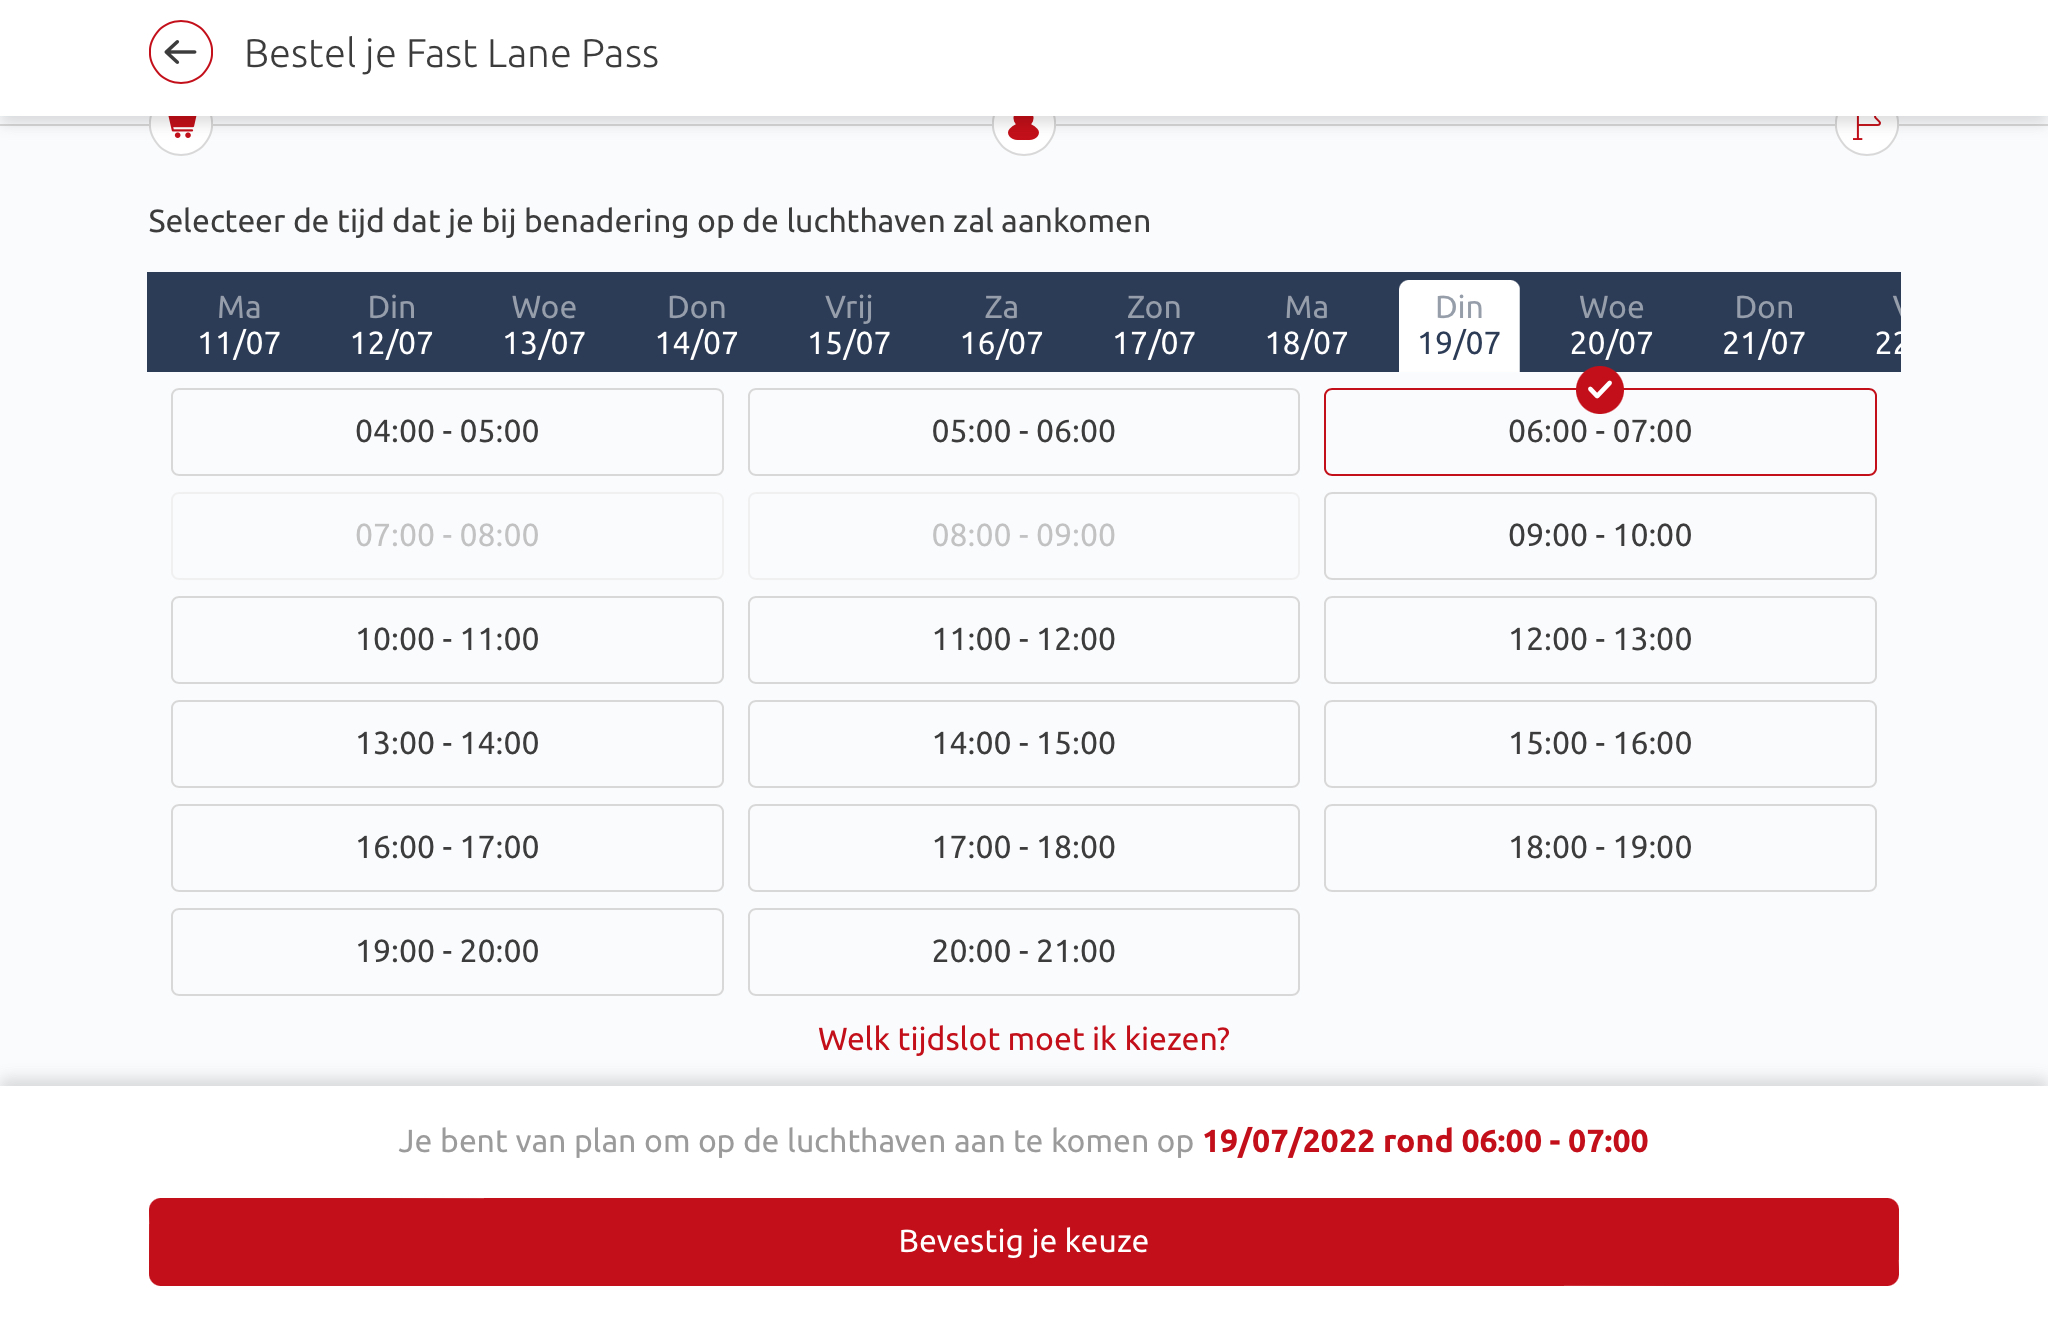The width and height of the screenshot is (2048, 1318).
Task: Click the partially visible 22/07 date tab
Action: point(1886,325)
